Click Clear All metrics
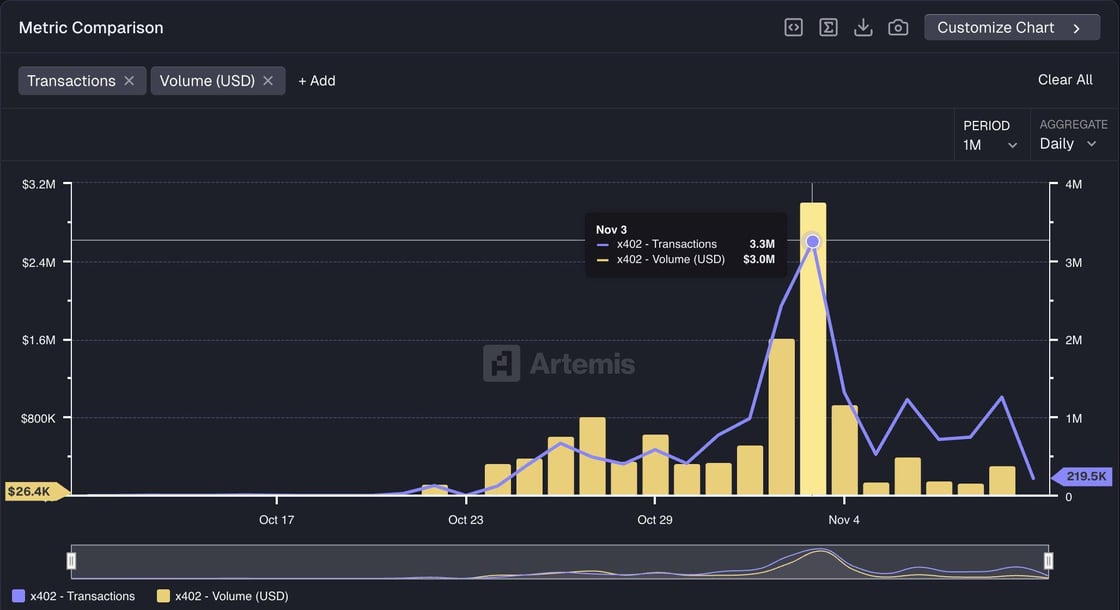The width and height of the screenshot is (1120, 610). [1065, 80]
